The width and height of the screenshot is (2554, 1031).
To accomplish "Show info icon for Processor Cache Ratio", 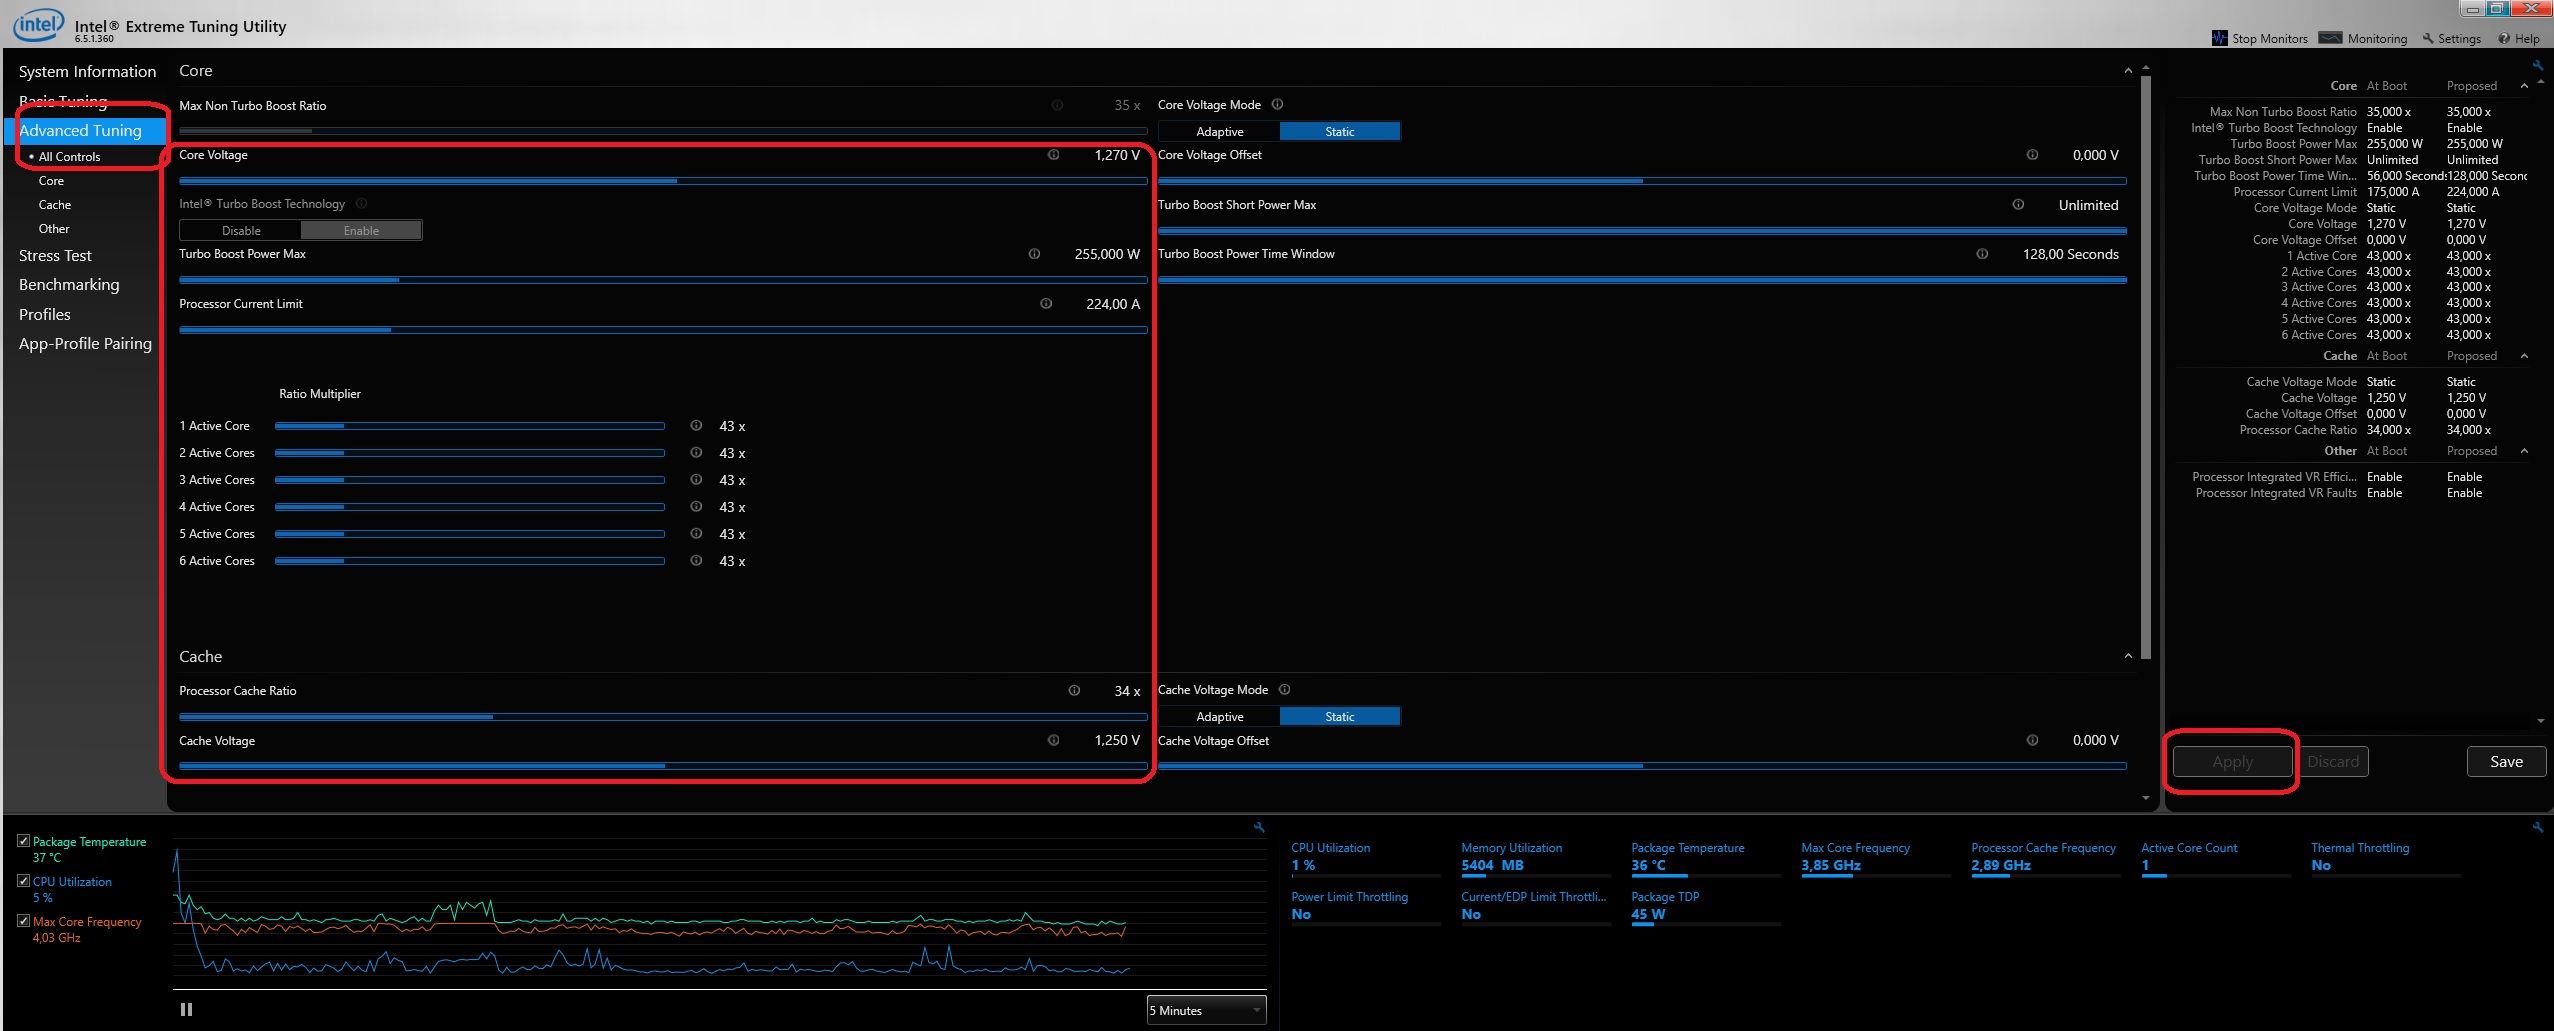I will coord(1074,691).
